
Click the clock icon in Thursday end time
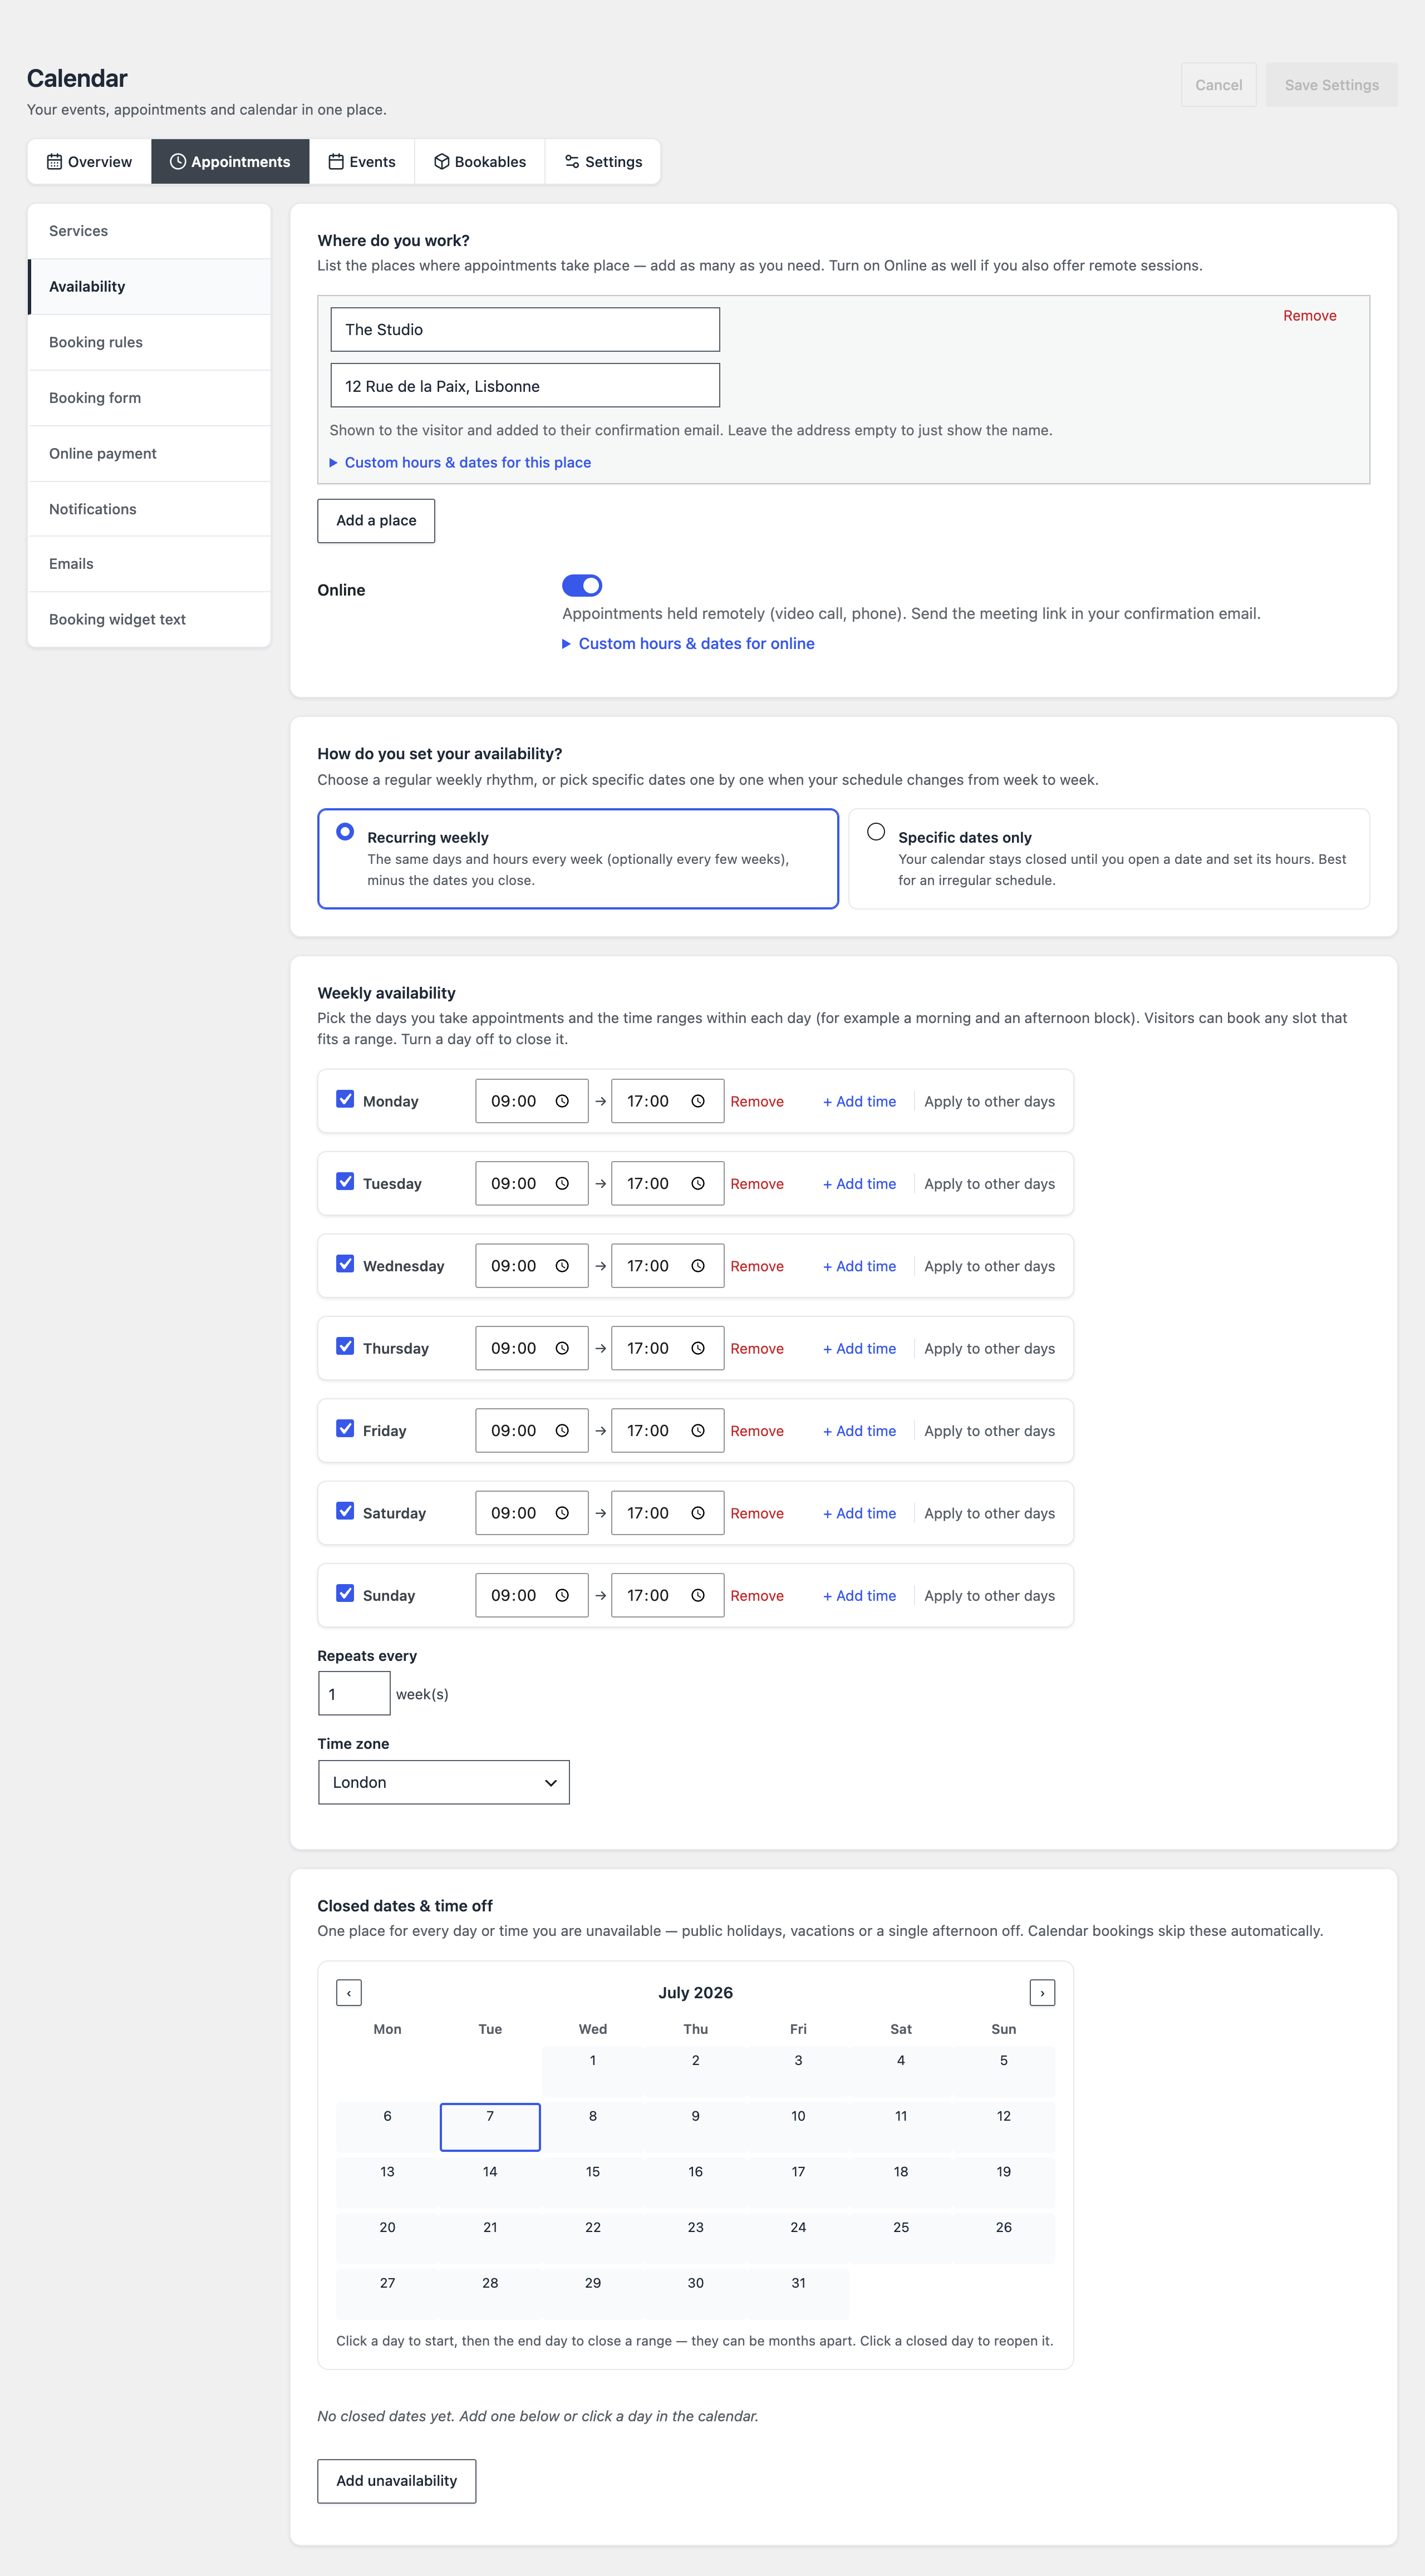coord(698,1348)
